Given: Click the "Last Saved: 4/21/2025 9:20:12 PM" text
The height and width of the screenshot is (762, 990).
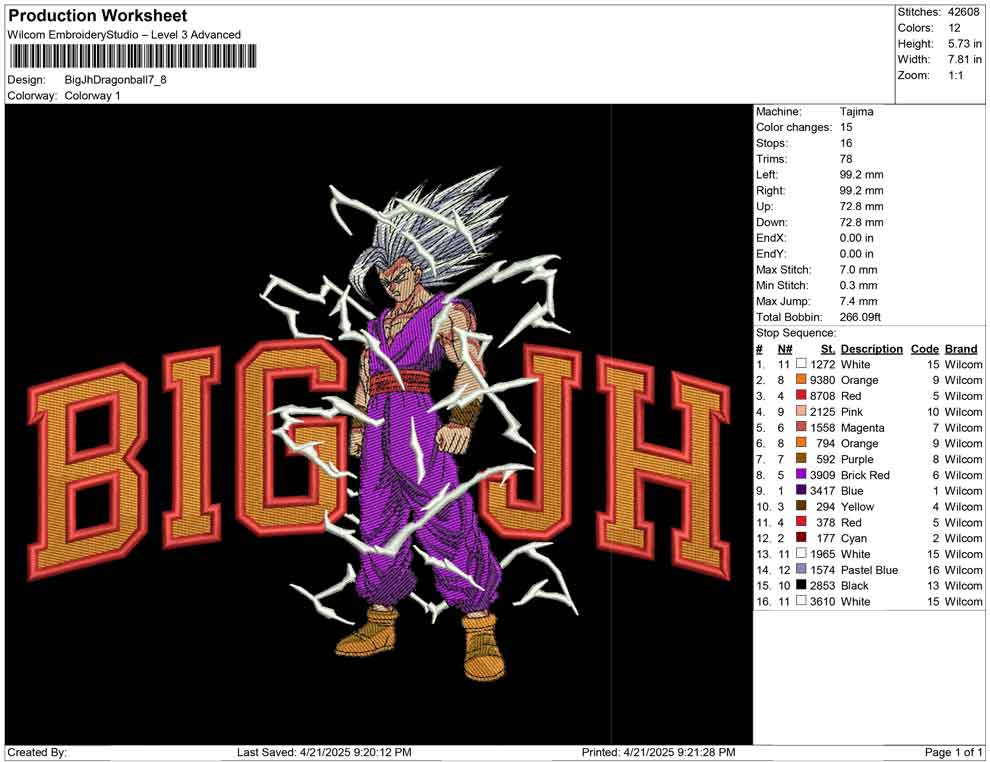Looking at the screenshot, I should (324, 752).
